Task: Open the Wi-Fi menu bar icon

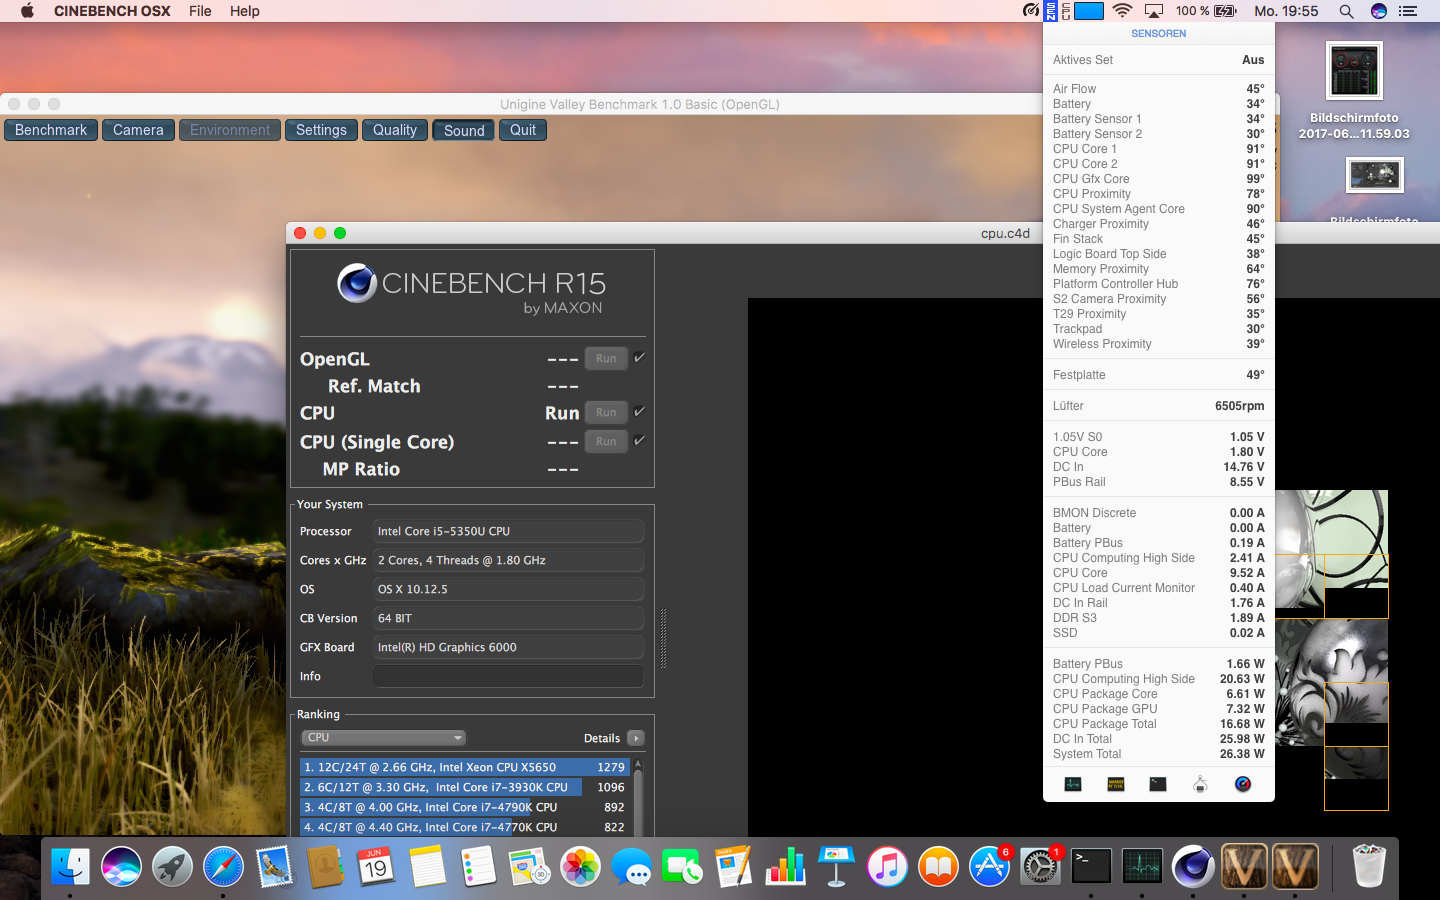Action: point(1122,11)
